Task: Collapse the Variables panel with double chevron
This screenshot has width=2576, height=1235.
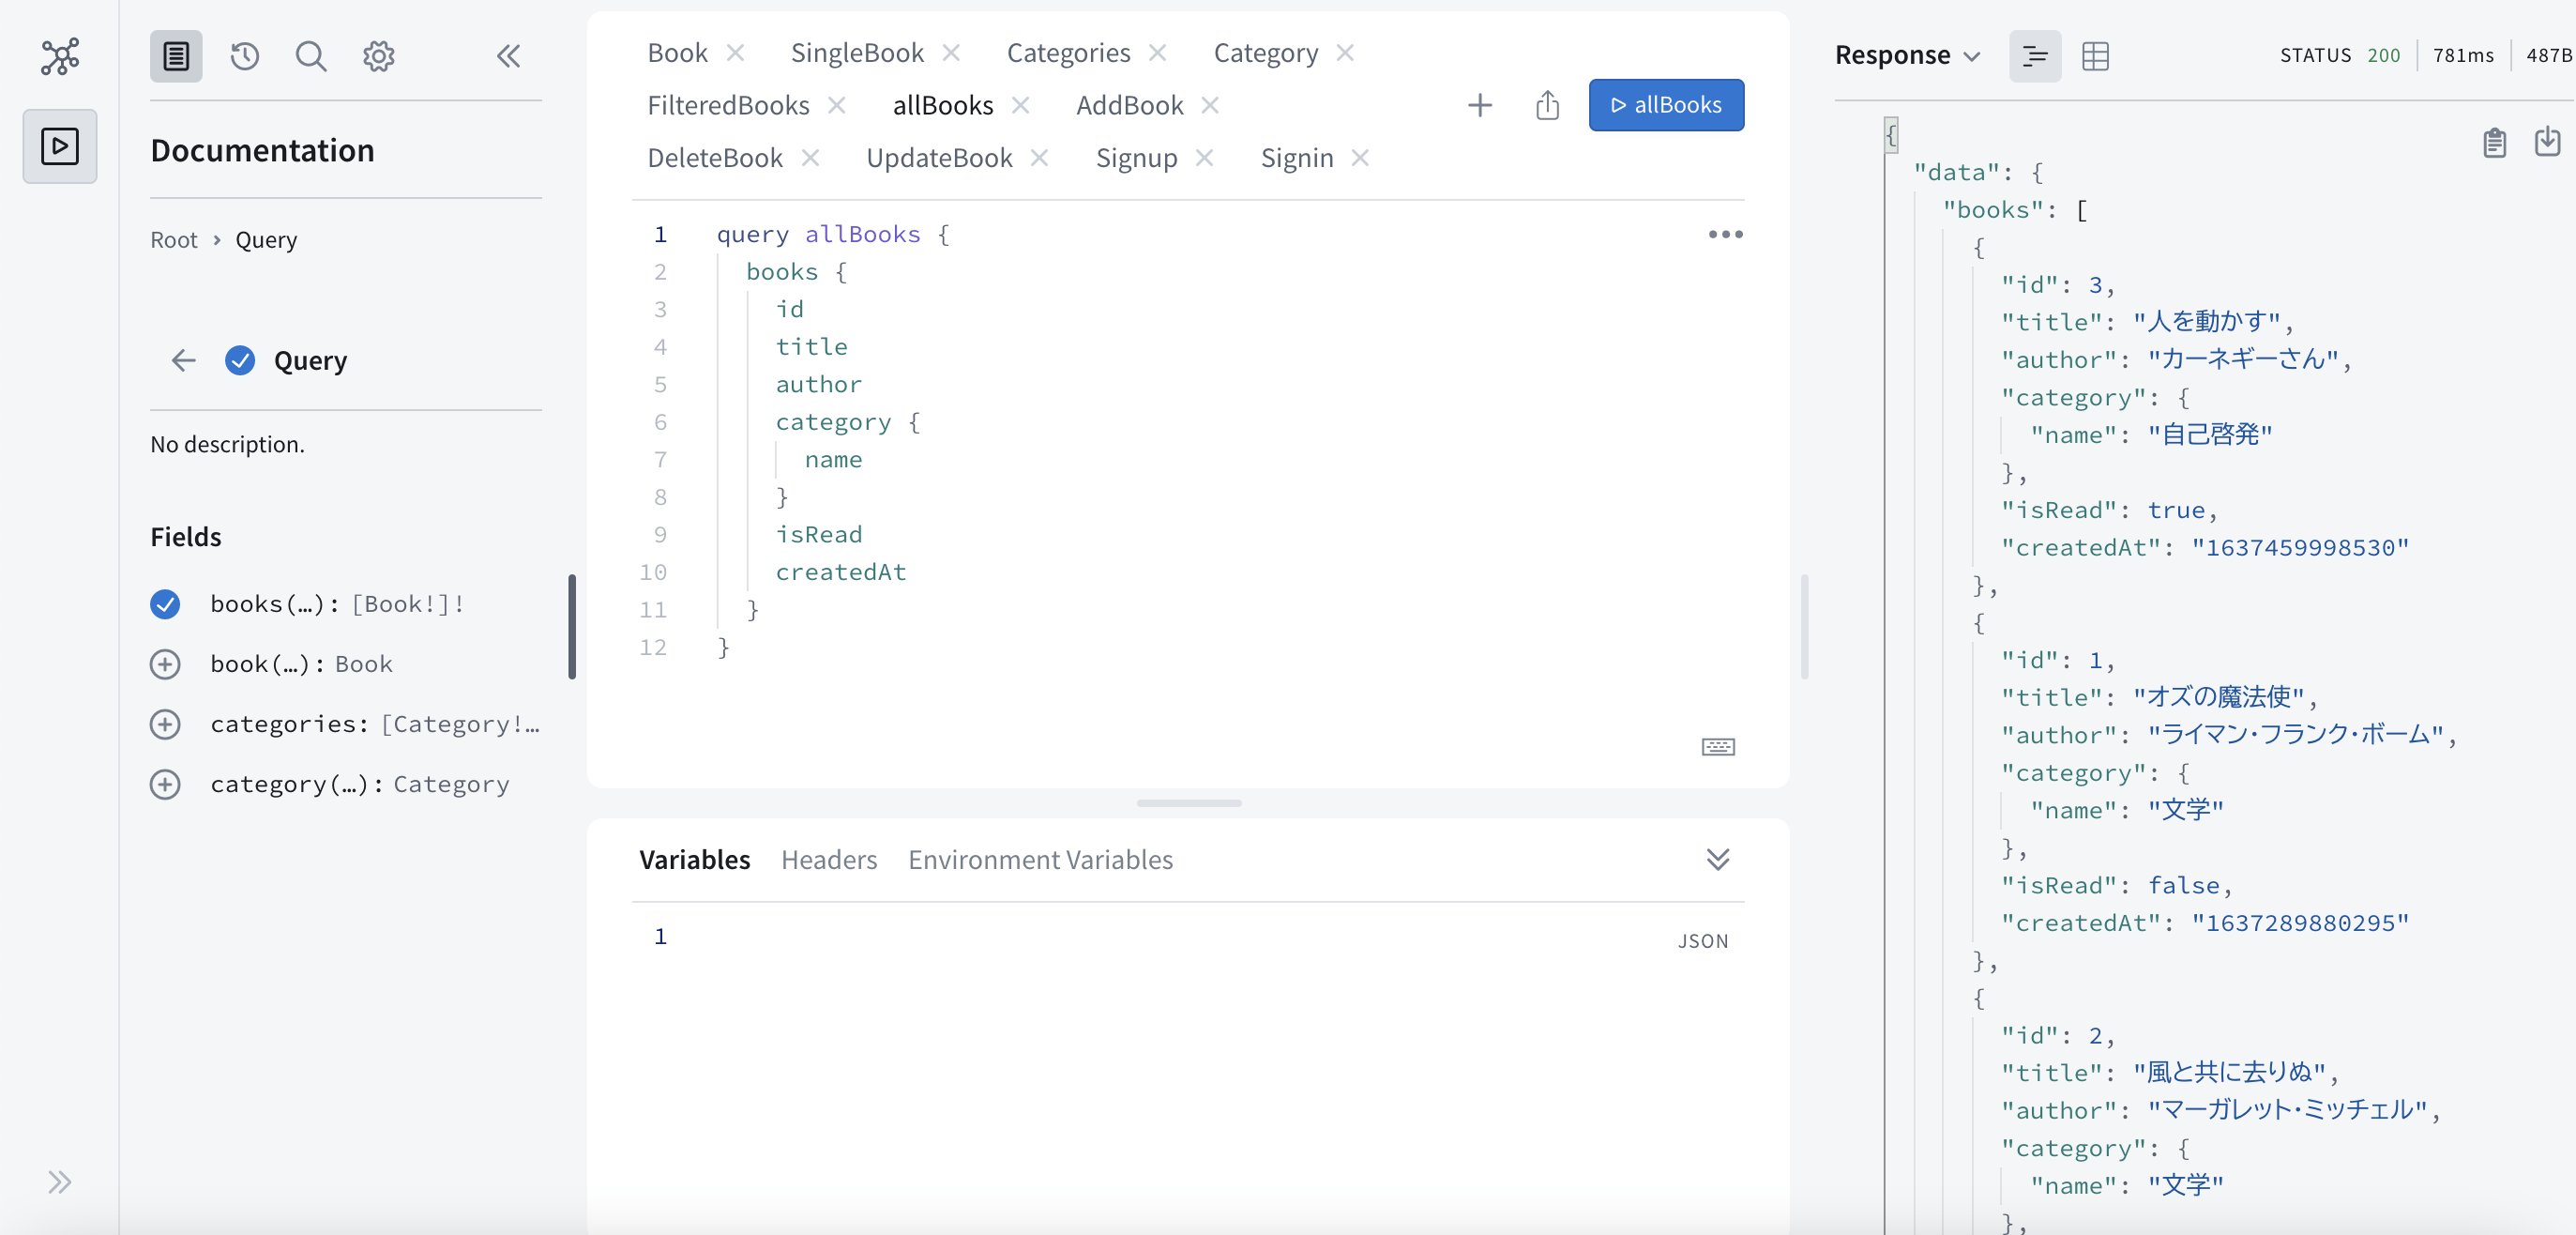Action: 1718,859
